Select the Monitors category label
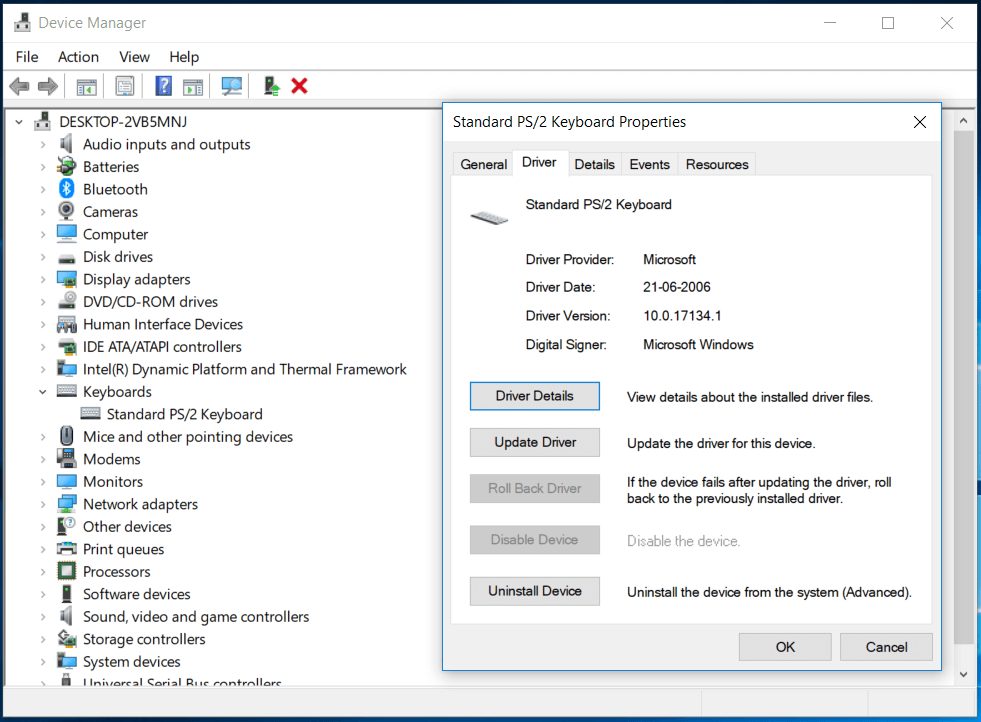This screenshot has height=722, width=981. 113,482
